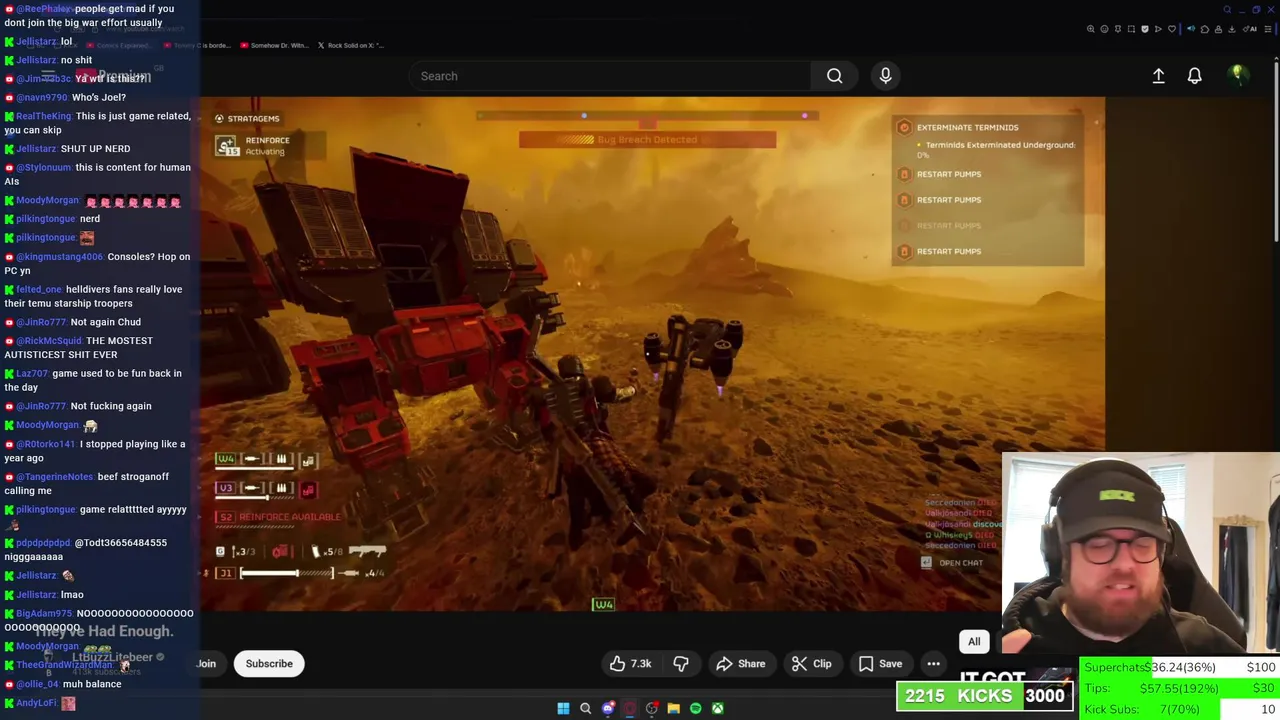Select the All filter chip
The width and height of the screenshot is (1280, 720).
974,642
